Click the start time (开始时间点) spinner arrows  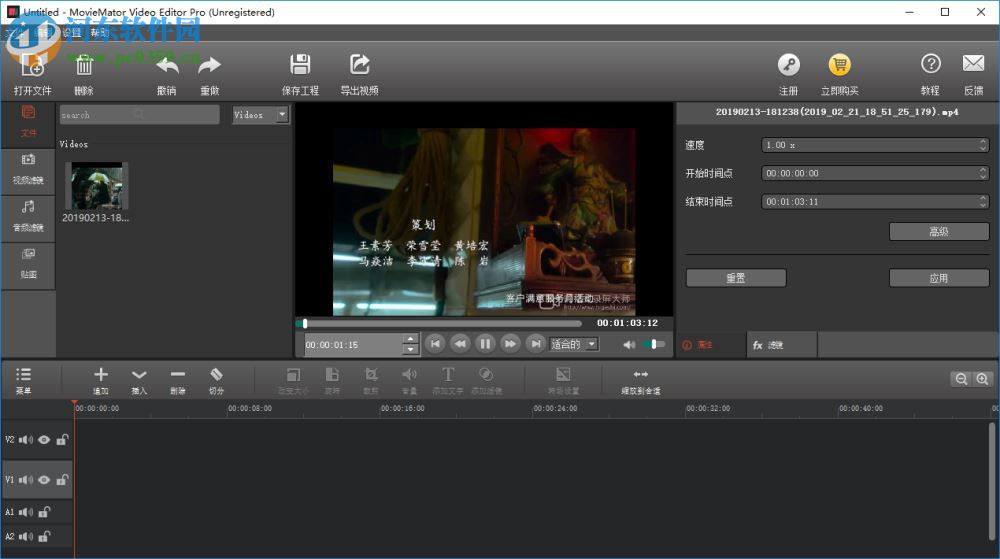pyautogui.click(x=983, y=173)
